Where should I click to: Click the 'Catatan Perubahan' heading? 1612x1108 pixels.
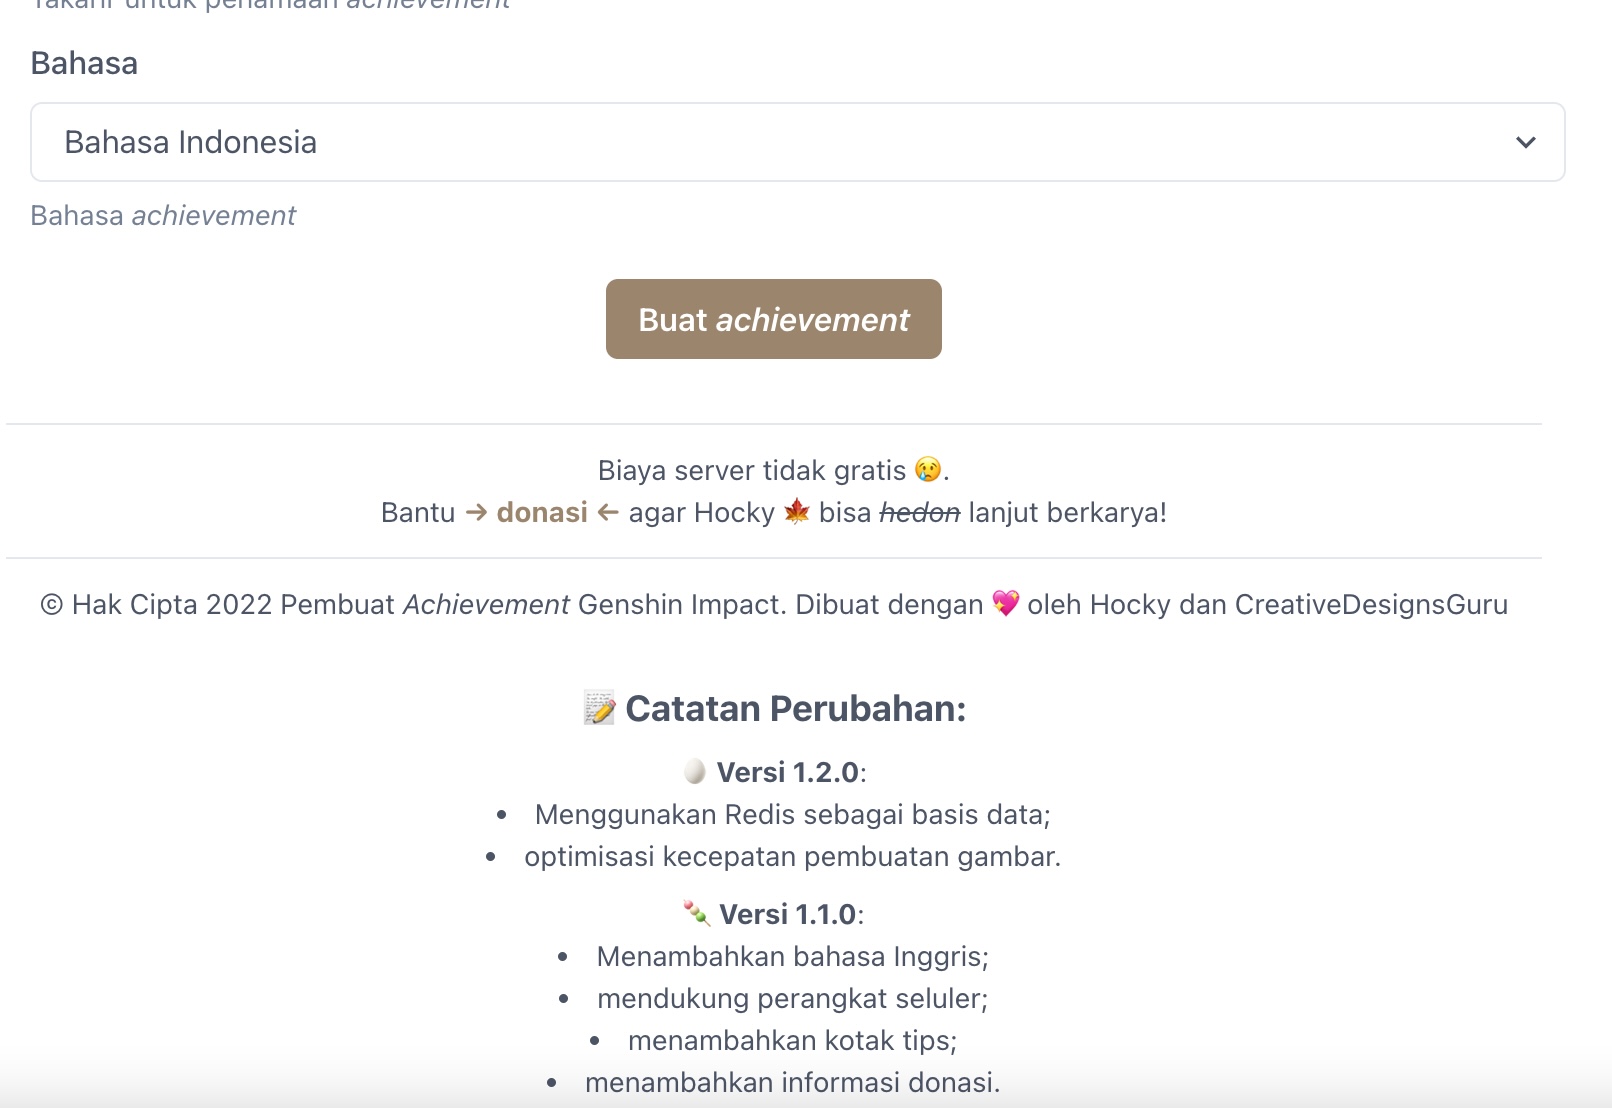pos(795,708)
